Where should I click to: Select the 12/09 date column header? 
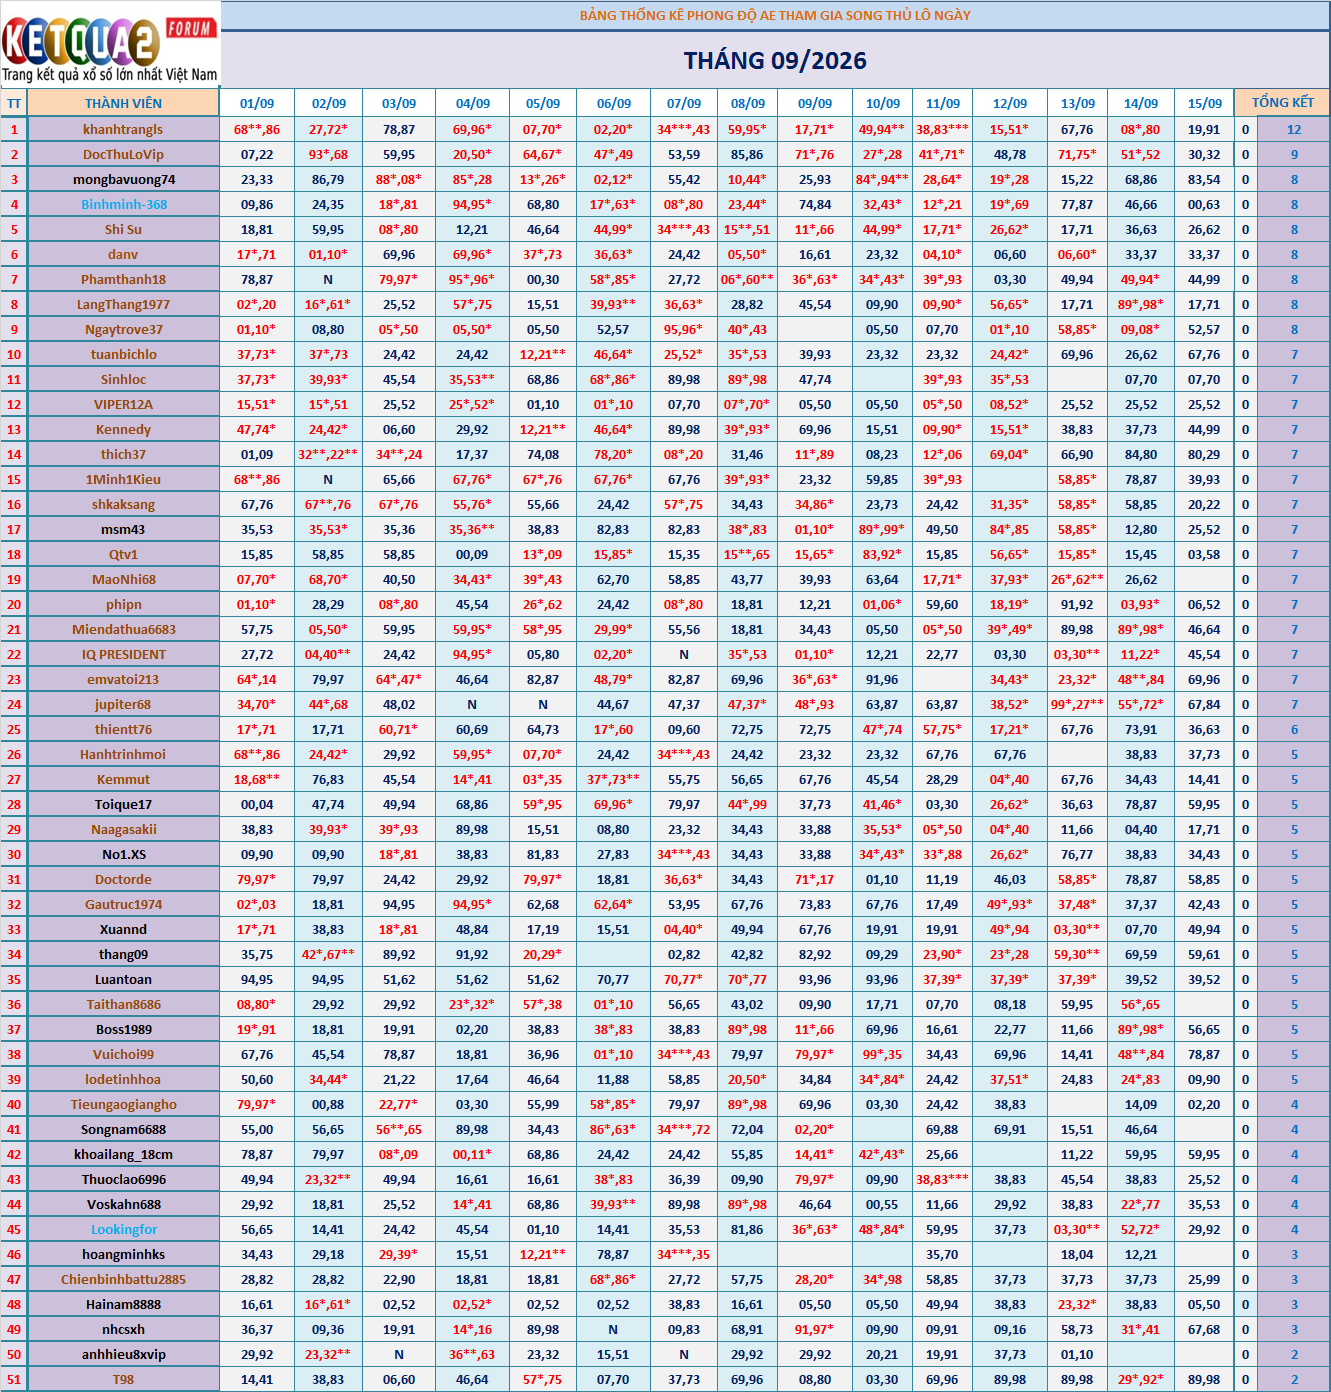(1010, 103)
